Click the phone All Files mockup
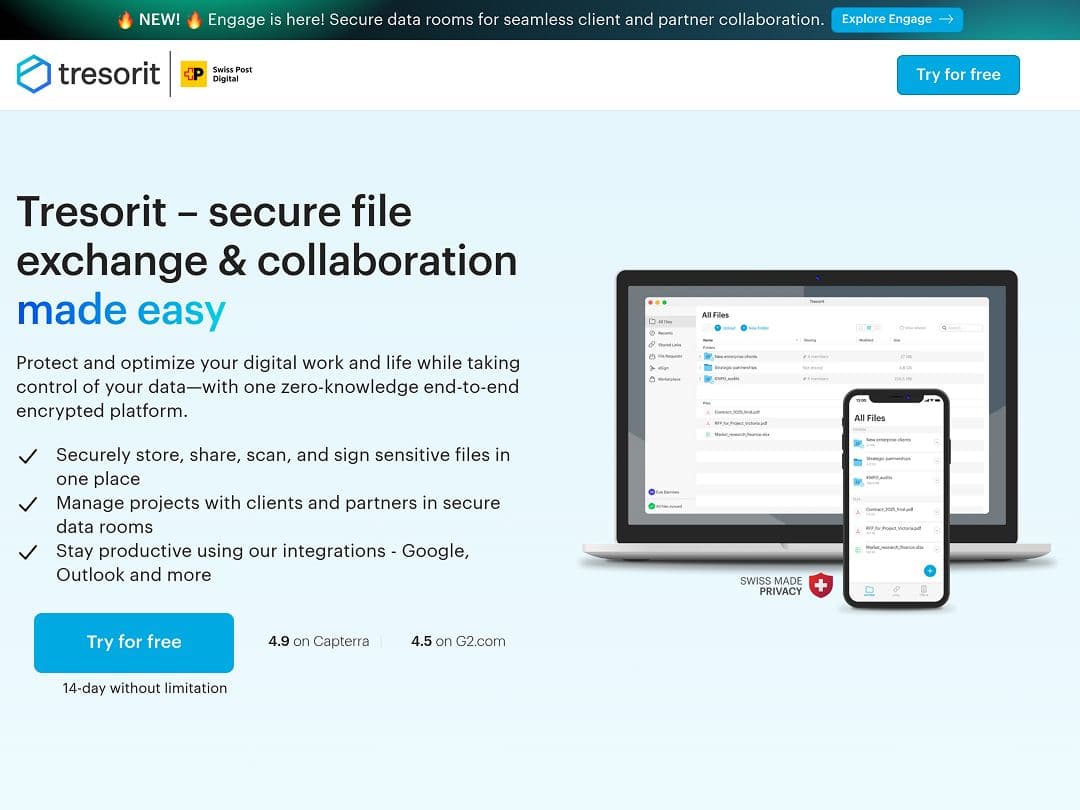Image resolution: width=1080 pixels, height=810 pixels. click(896, 499)
